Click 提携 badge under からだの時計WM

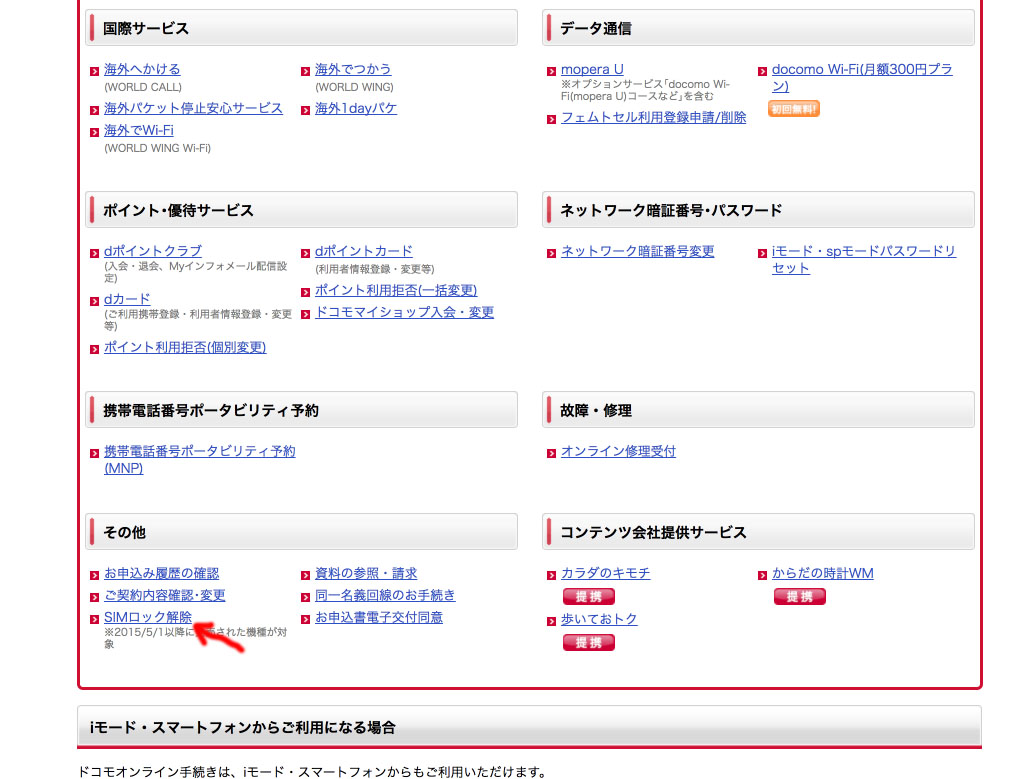pos(799,597)
